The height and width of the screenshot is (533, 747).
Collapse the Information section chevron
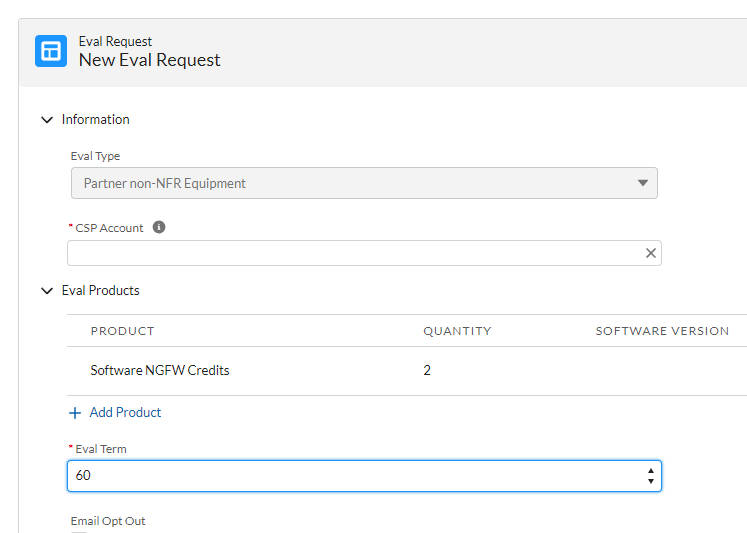pyautogui.click(x=47, y=120)
